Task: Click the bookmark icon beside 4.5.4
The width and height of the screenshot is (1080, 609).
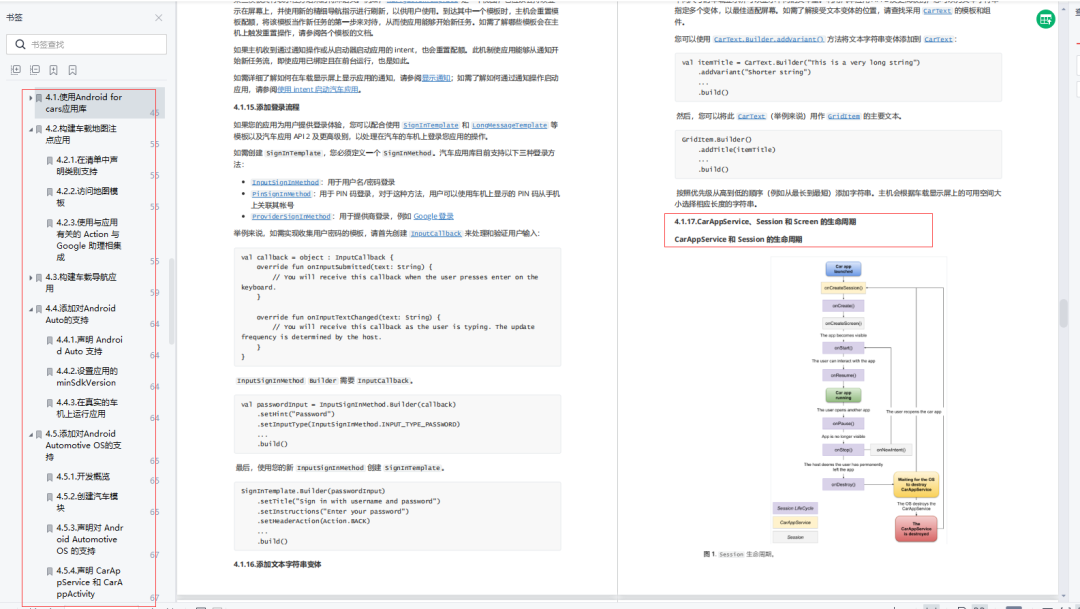Action: (50, 571)
